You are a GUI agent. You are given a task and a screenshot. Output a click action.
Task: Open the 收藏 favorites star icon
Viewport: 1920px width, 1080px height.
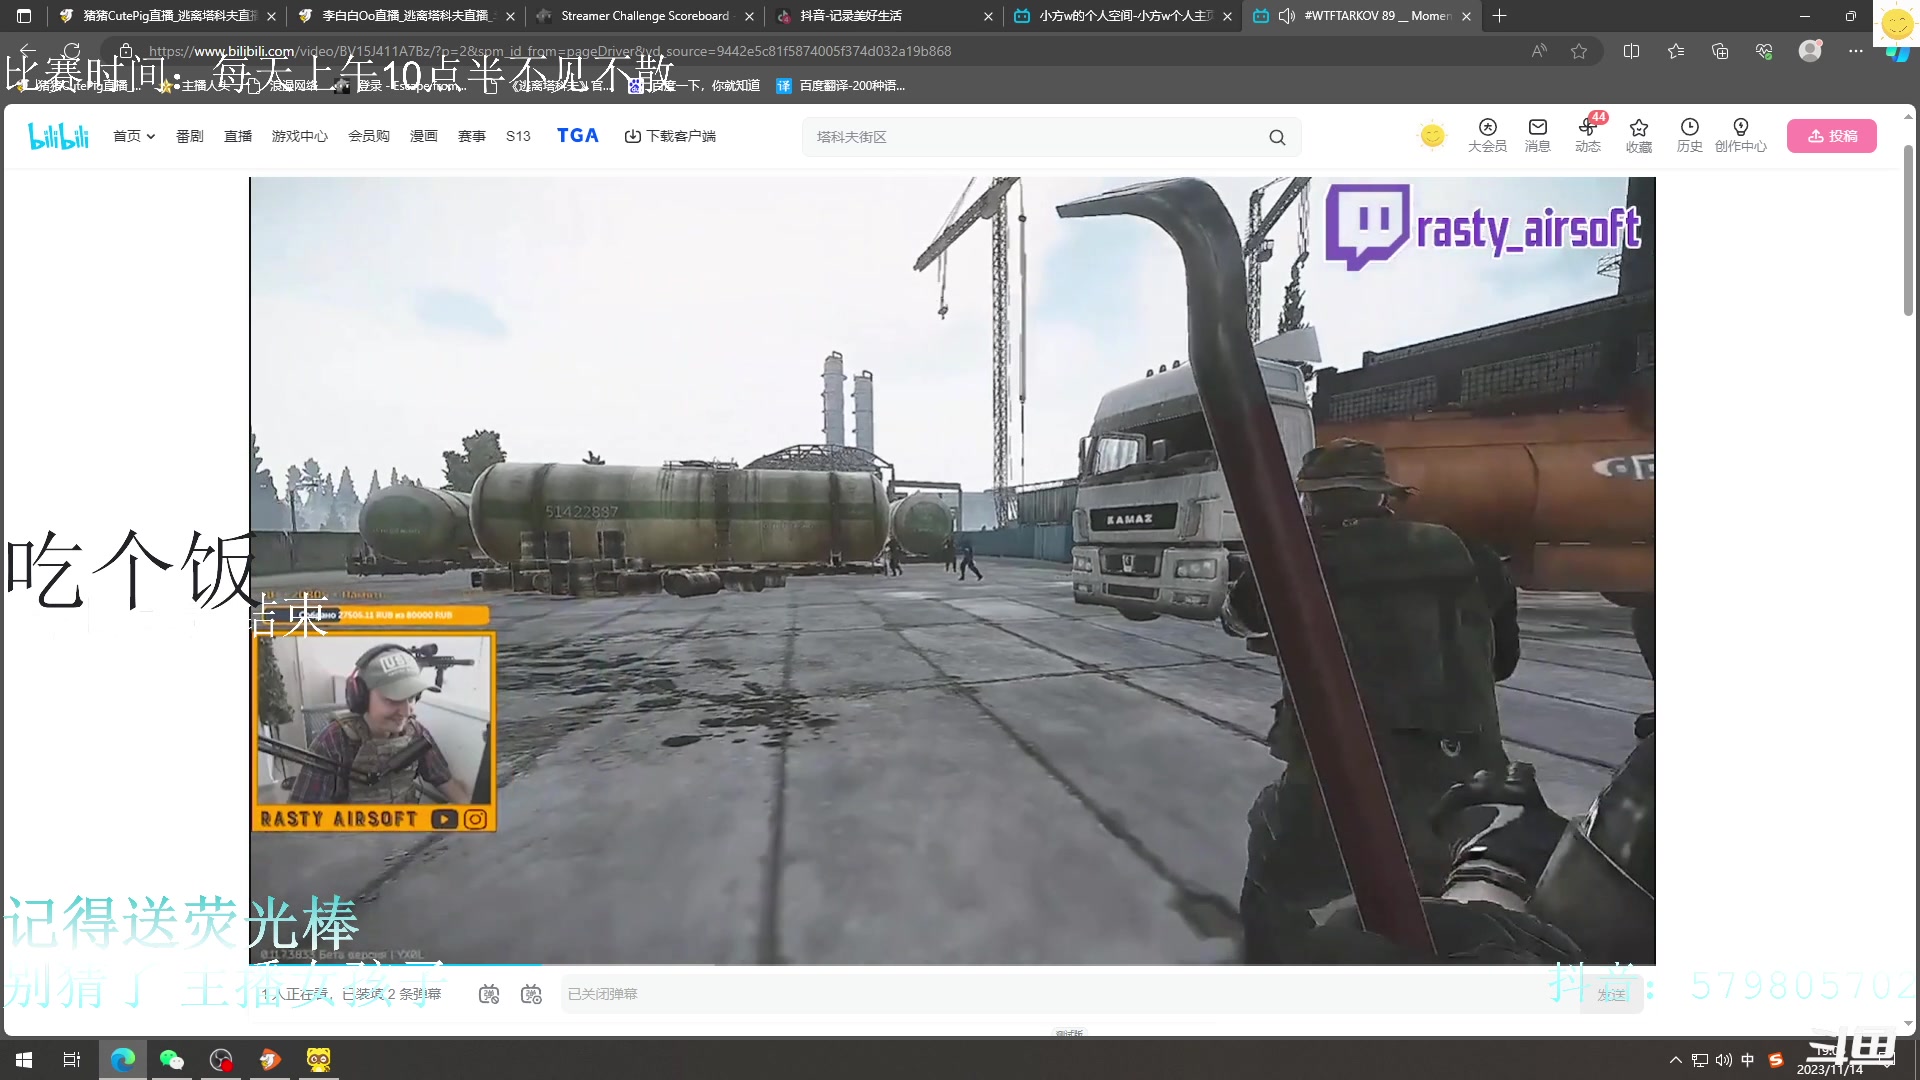tap(1639, 135)
